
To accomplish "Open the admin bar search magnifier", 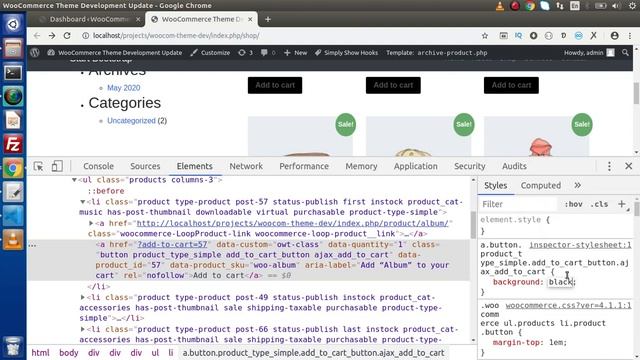I will 625,53.
